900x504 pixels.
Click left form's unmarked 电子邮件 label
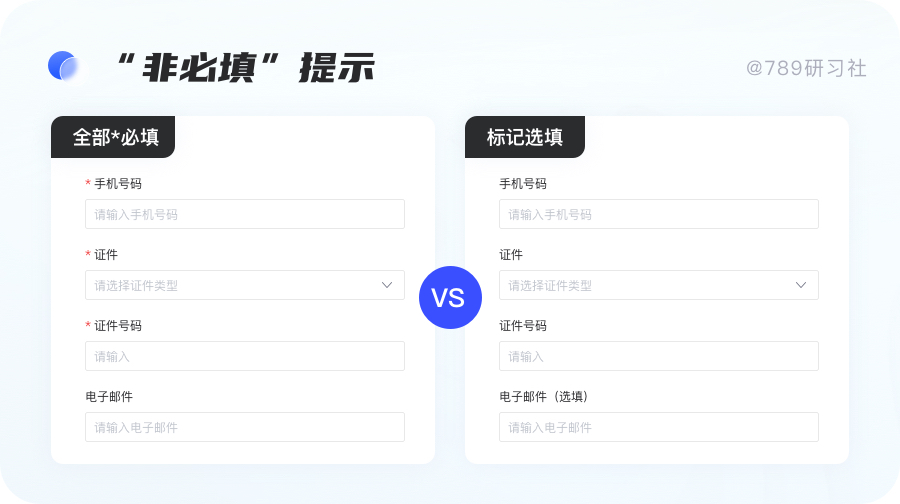pos(109,397)
